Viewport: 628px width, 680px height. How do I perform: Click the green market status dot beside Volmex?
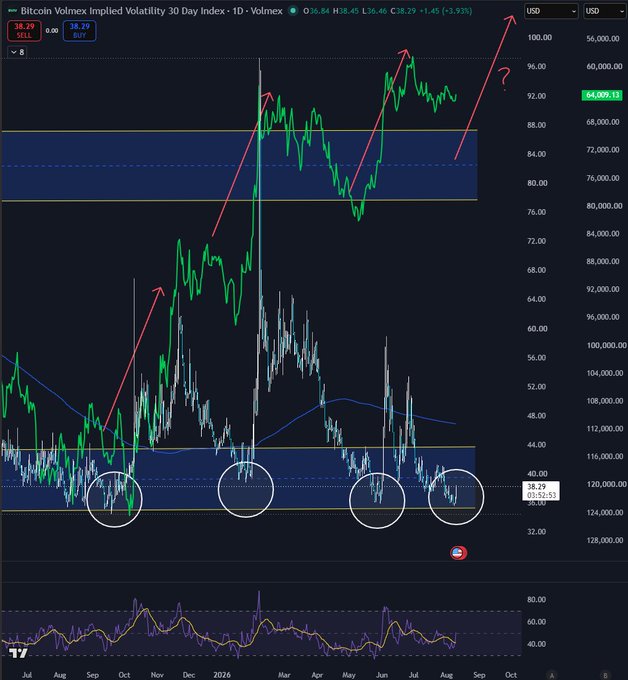(x=293, y=11)
